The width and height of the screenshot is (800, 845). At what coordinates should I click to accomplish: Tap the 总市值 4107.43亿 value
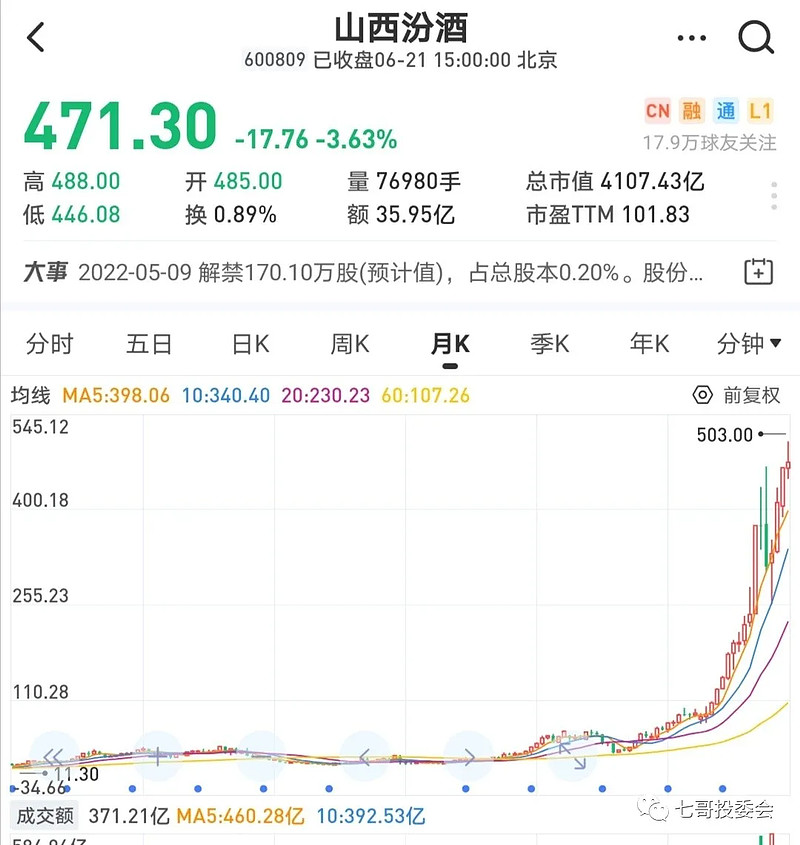point(615,182)
